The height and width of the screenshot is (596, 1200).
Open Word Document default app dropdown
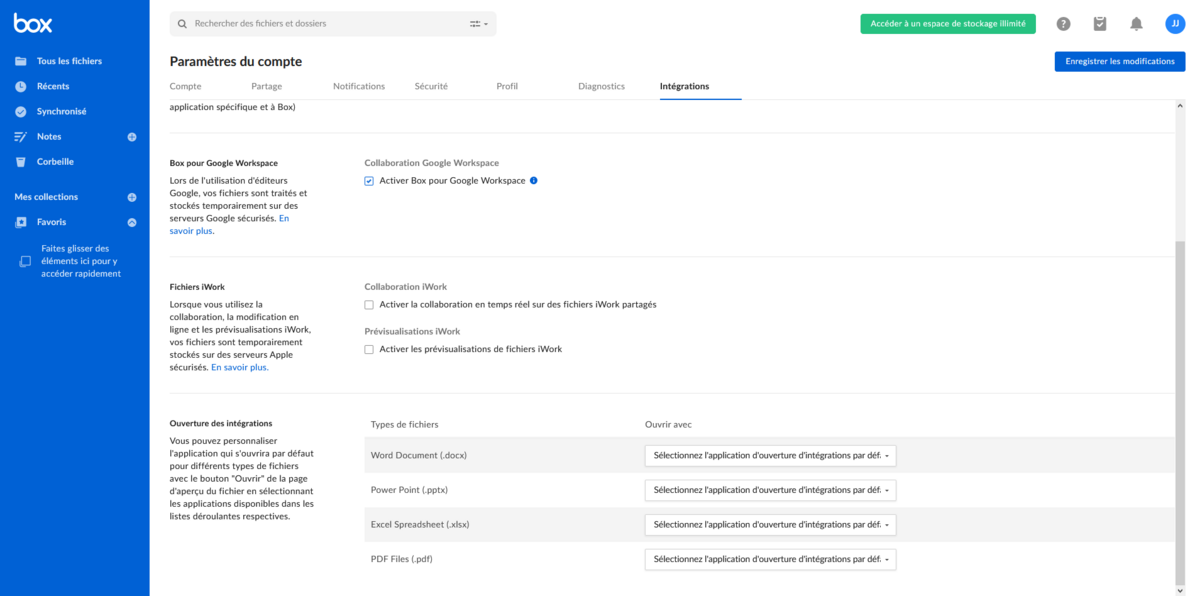click(770, 455)
